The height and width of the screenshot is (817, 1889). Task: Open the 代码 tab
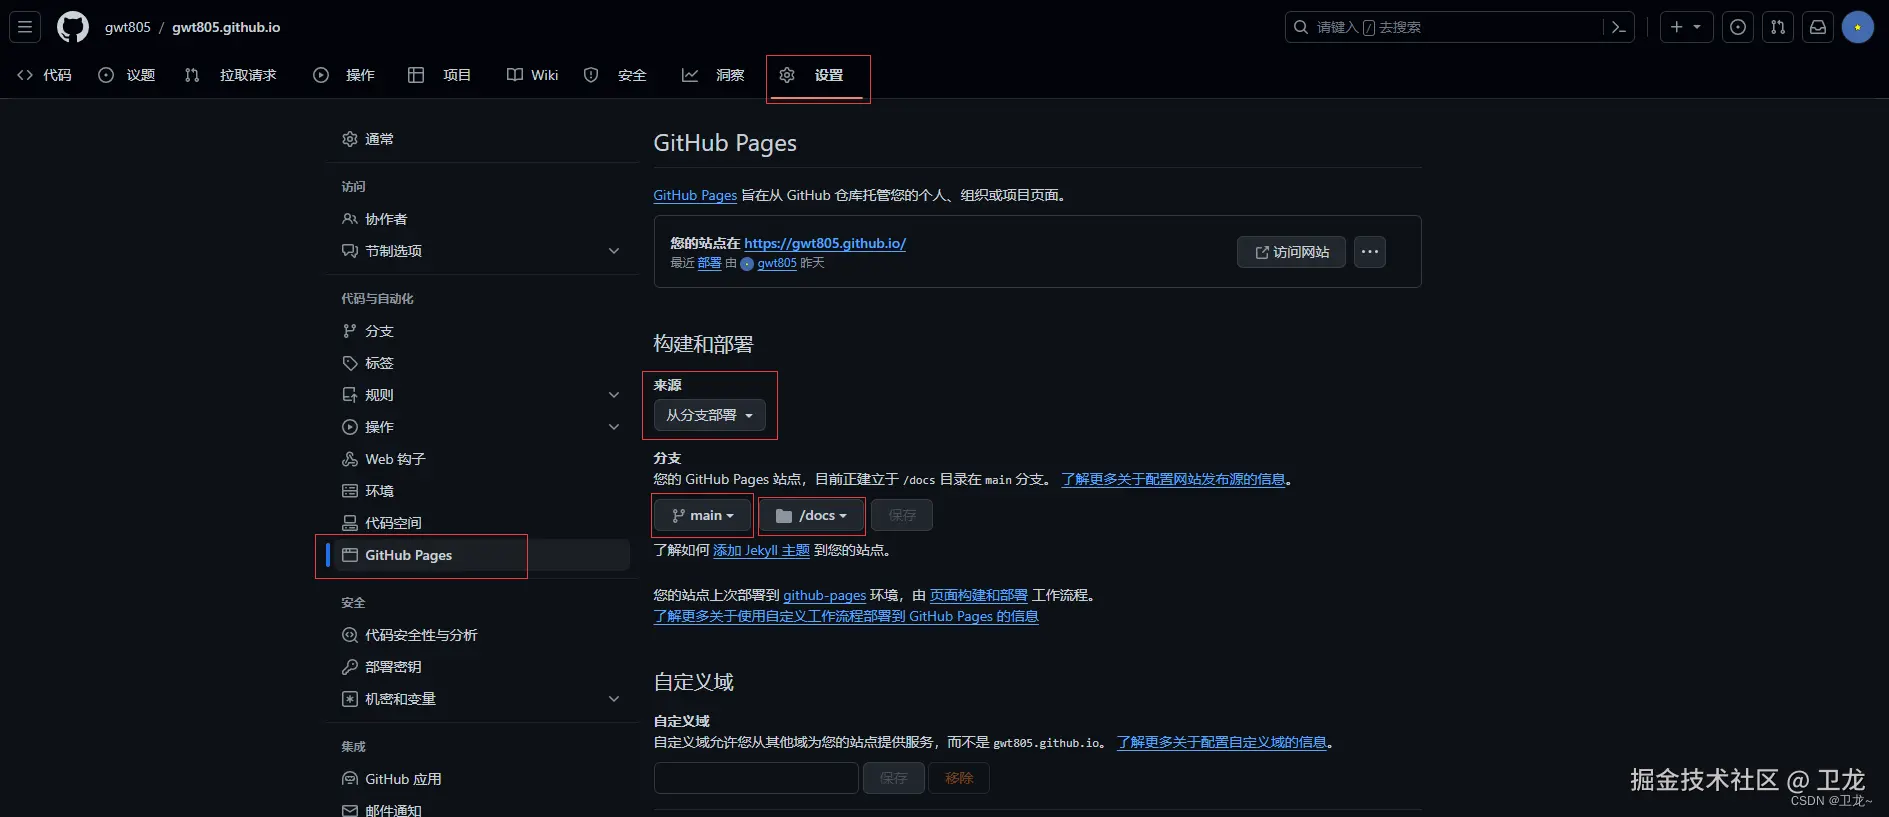pyautogui.click(x=45, y=75)
